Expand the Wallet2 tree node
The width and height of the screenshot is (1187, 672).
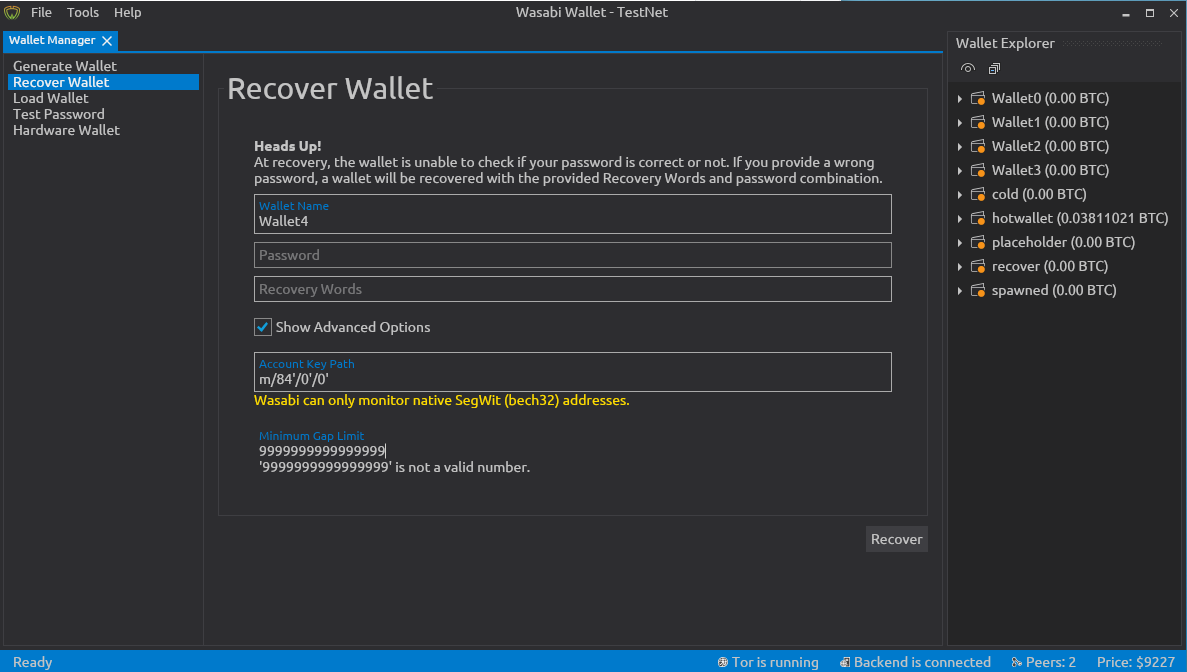coord(960,146)
